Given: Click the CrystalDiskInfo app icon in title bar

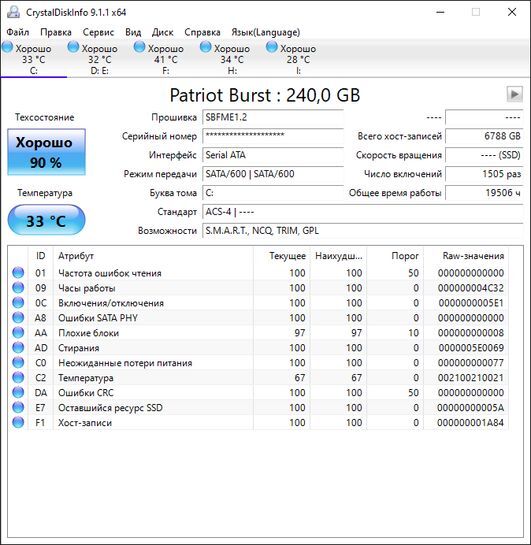Looking at the screenshot, I should point(13,12).
